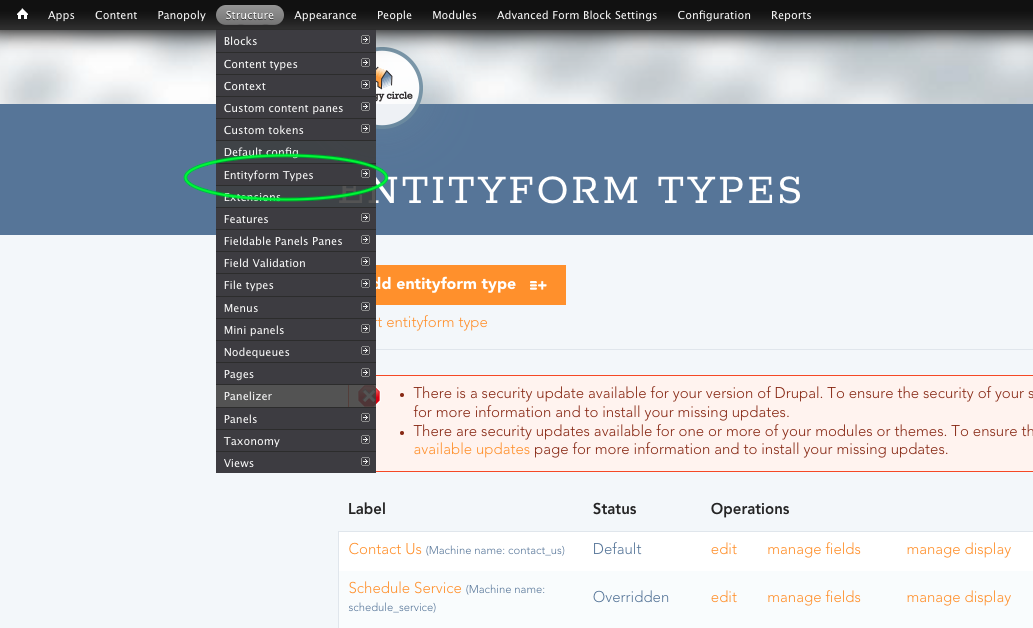Image resolution: width=1033 pixels, height=628 pixels.
Task: Click the home icon in admin bar
Action: pos(22,14)
